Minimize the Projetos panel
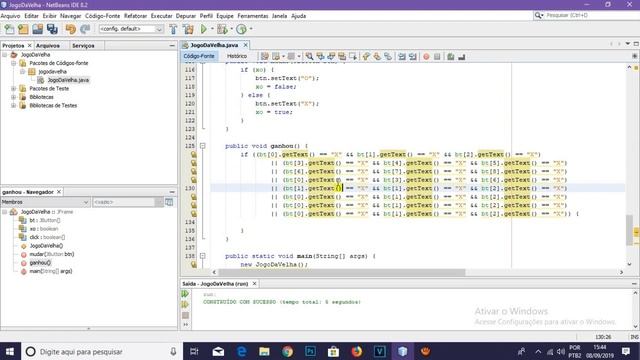 click(172, 45)
